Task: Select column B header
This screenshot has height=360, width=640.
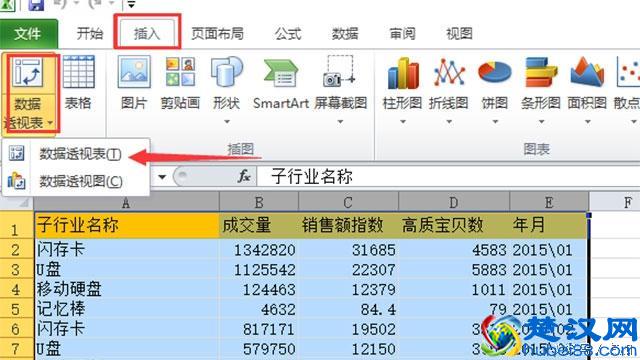Action: pyautogui.click(x=259, y=202)
